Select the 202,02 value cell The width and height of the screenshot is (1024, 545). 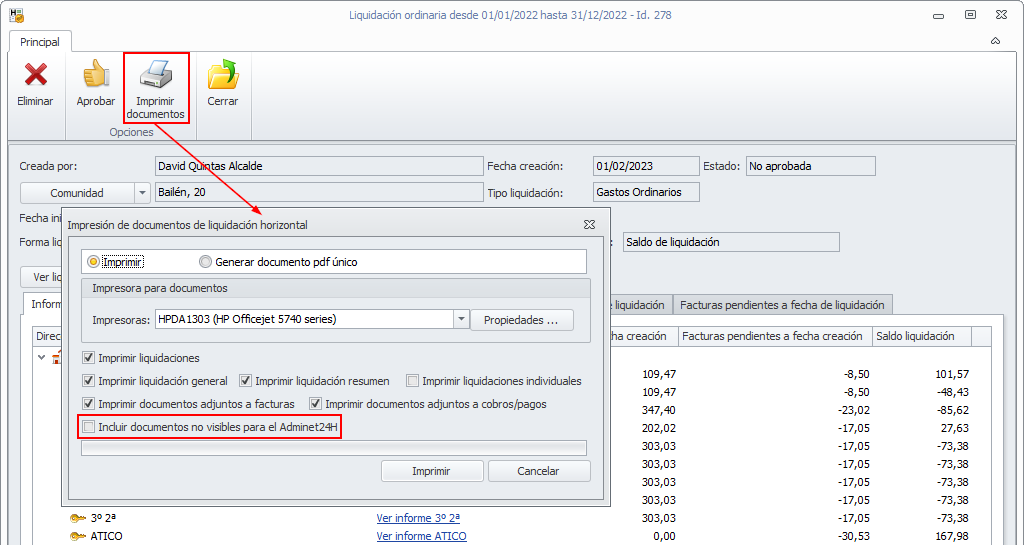(x=659, y=429)
